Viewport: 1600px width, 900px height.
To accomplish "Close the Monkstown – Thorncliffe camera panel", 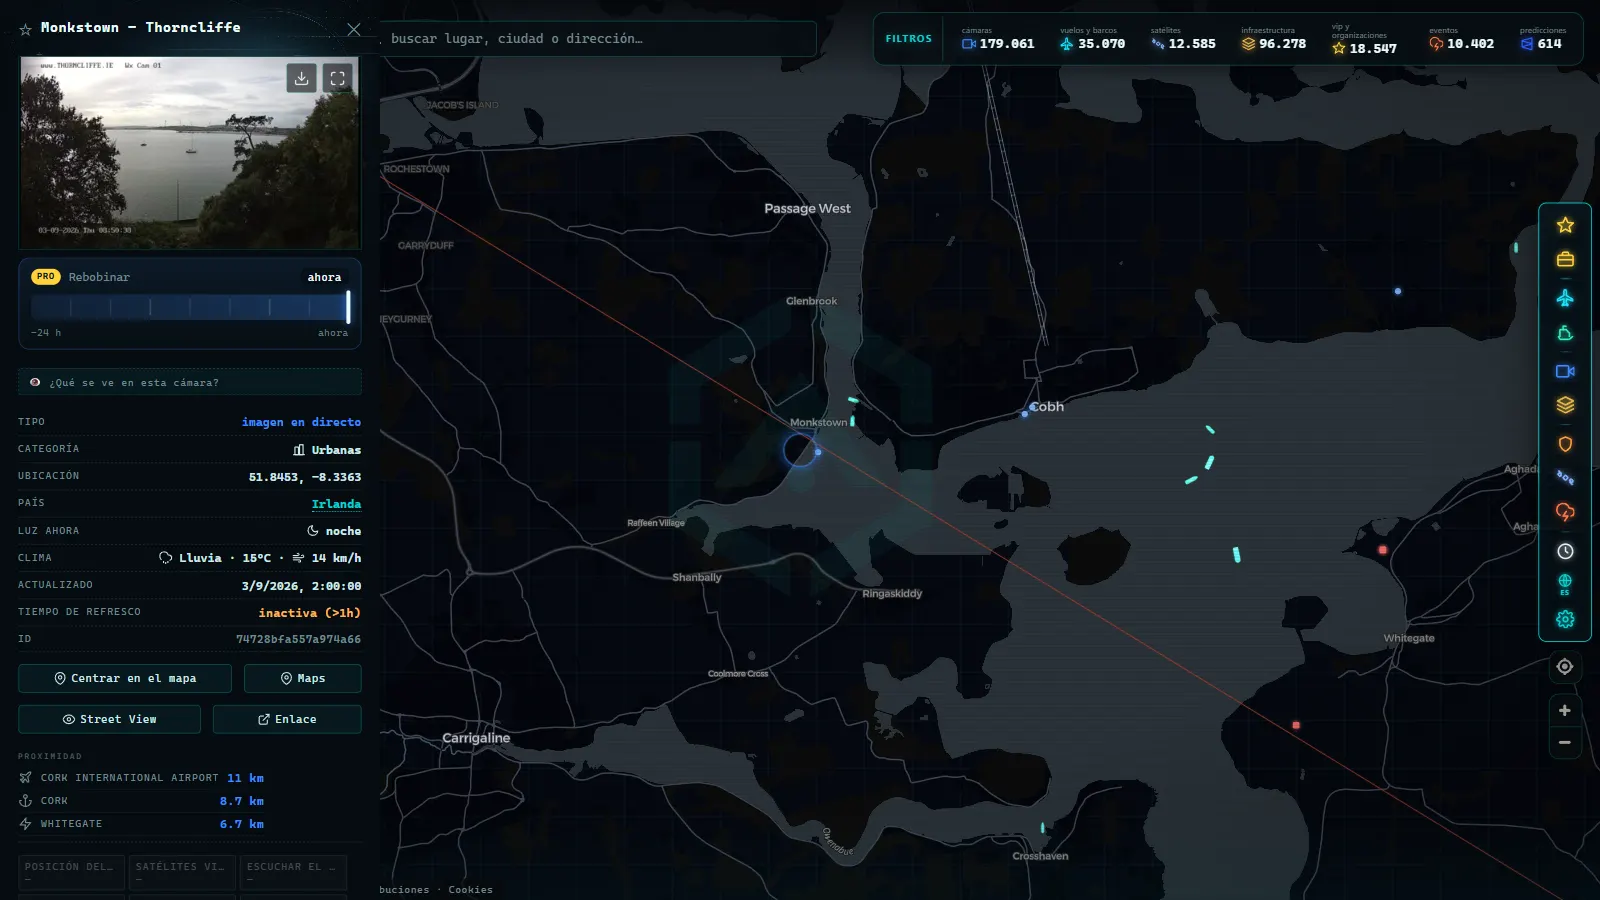I will [353, 29].
